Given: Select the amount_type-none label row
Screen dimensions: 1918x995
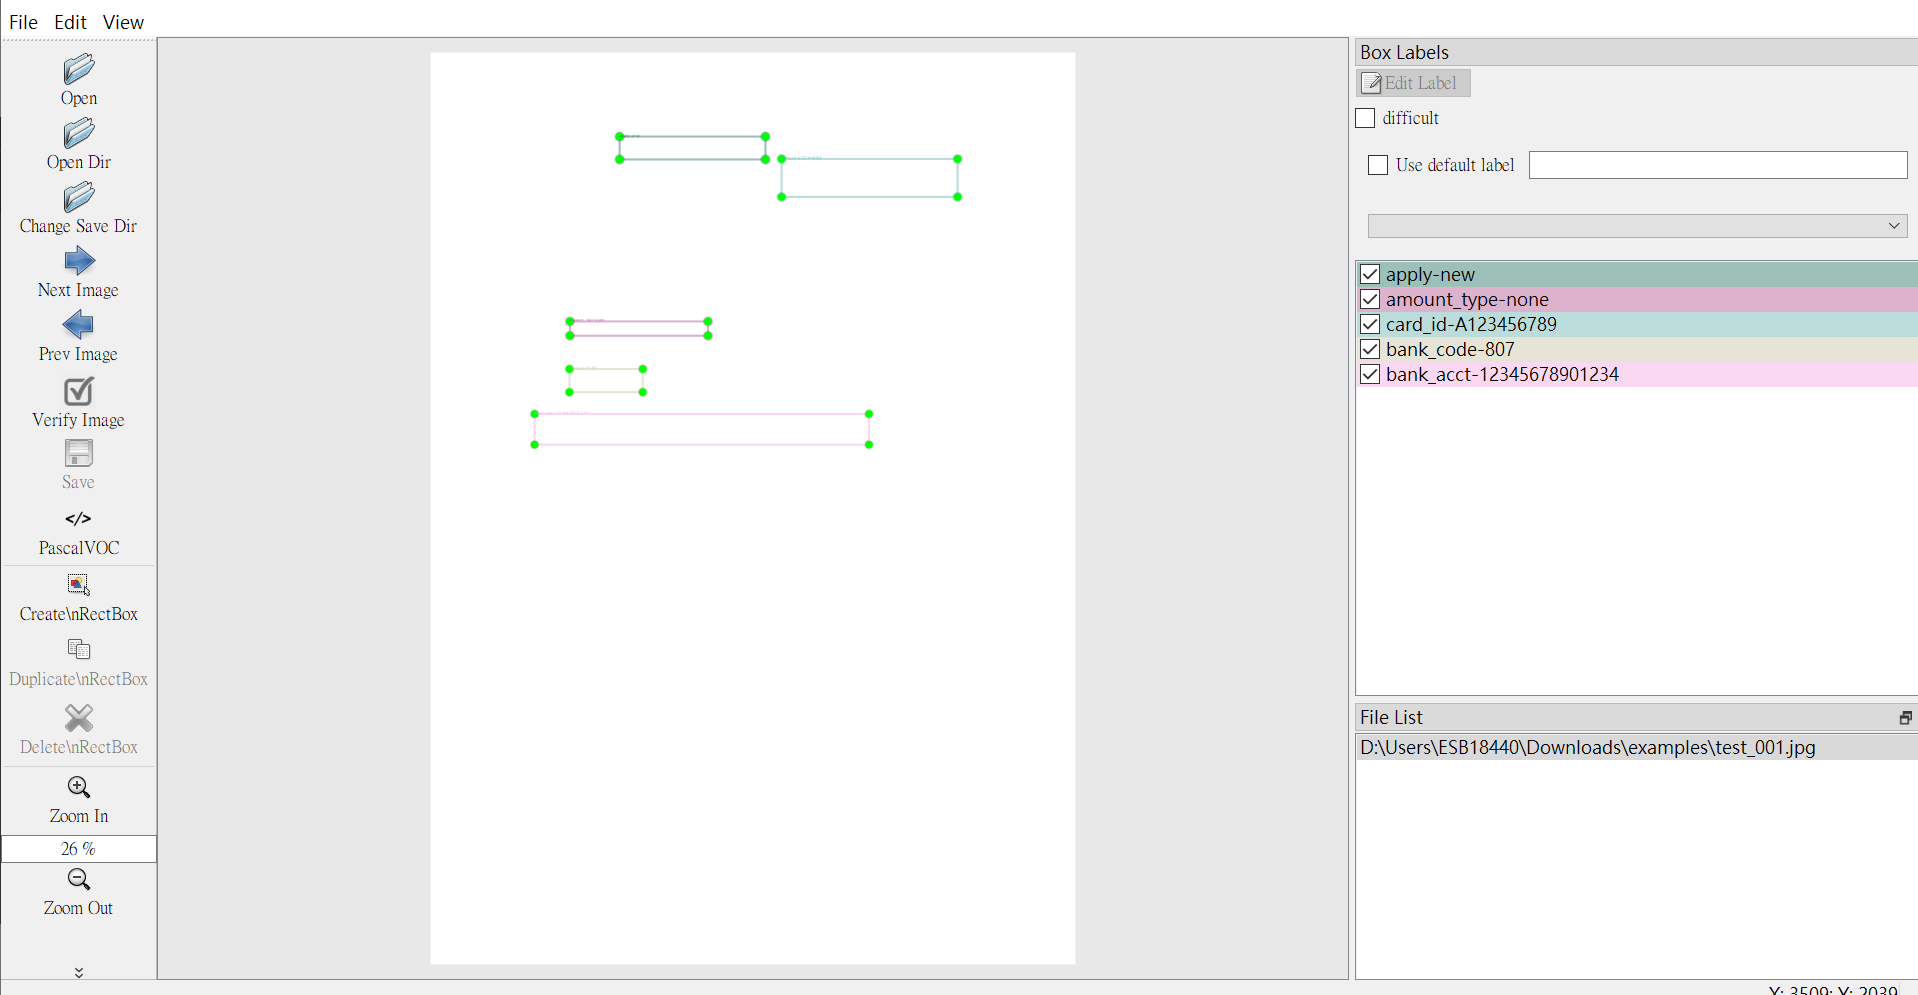Looking at the screenshot, I should coord(1638,299).
